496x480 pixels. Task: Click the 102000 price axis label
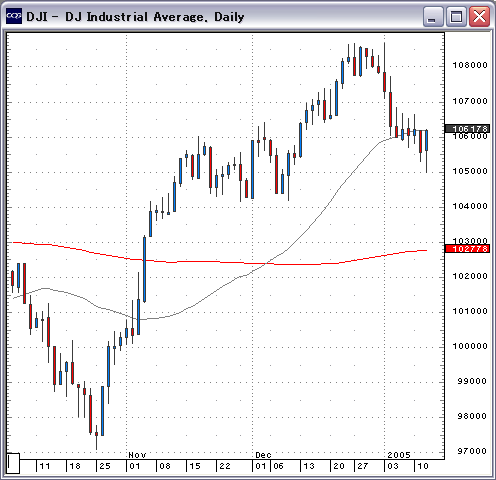tap(470, 276)
